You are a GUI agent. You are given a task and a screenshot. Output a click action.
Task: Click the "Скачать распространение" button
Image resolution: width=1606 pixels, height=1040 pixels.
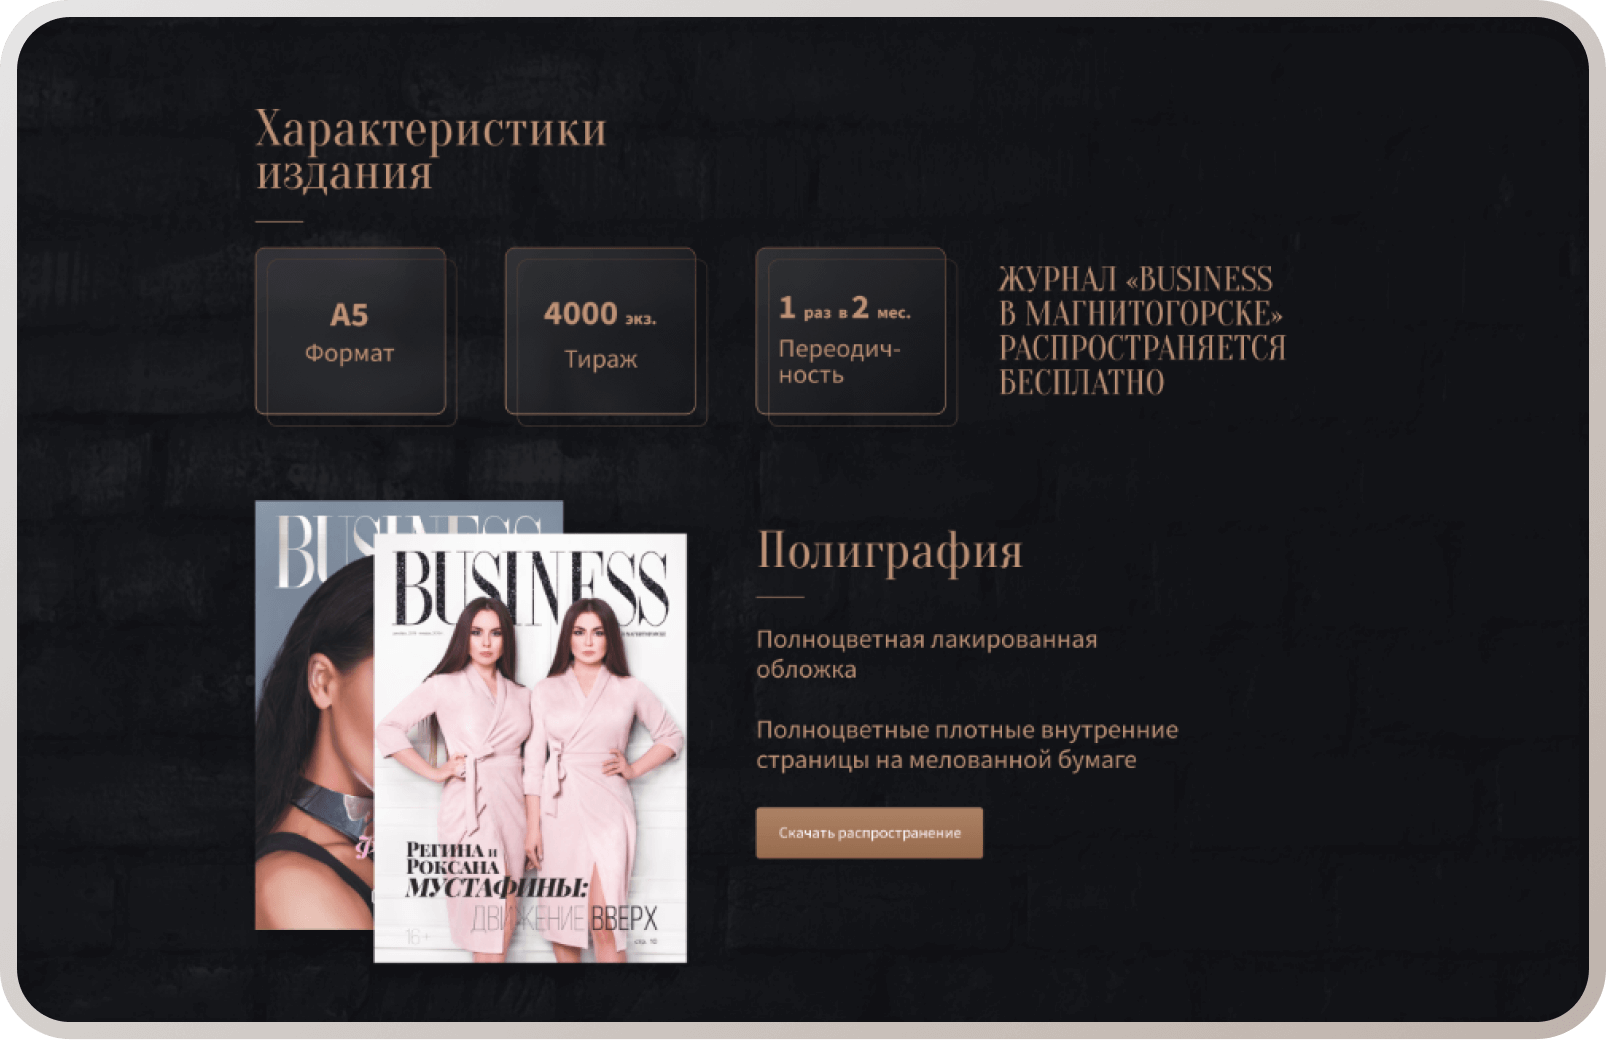[869, 832]
